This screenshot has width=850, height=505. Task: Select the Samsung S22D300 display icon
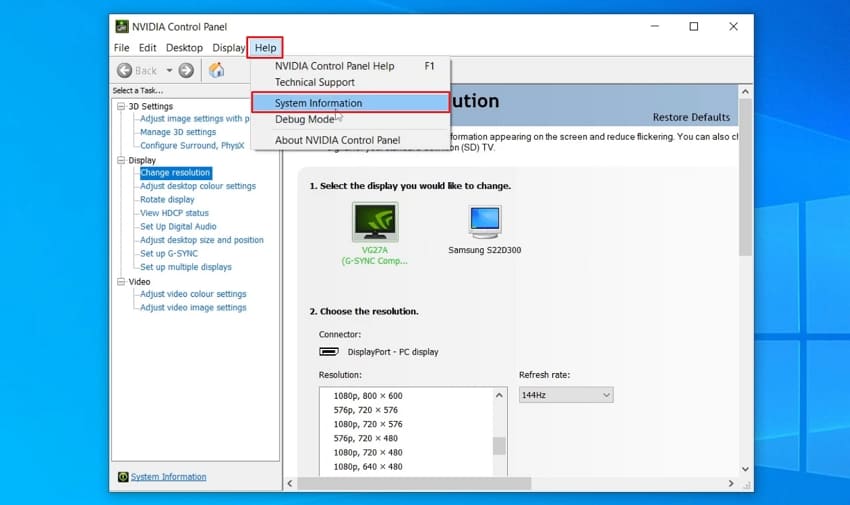click(485, 222)
